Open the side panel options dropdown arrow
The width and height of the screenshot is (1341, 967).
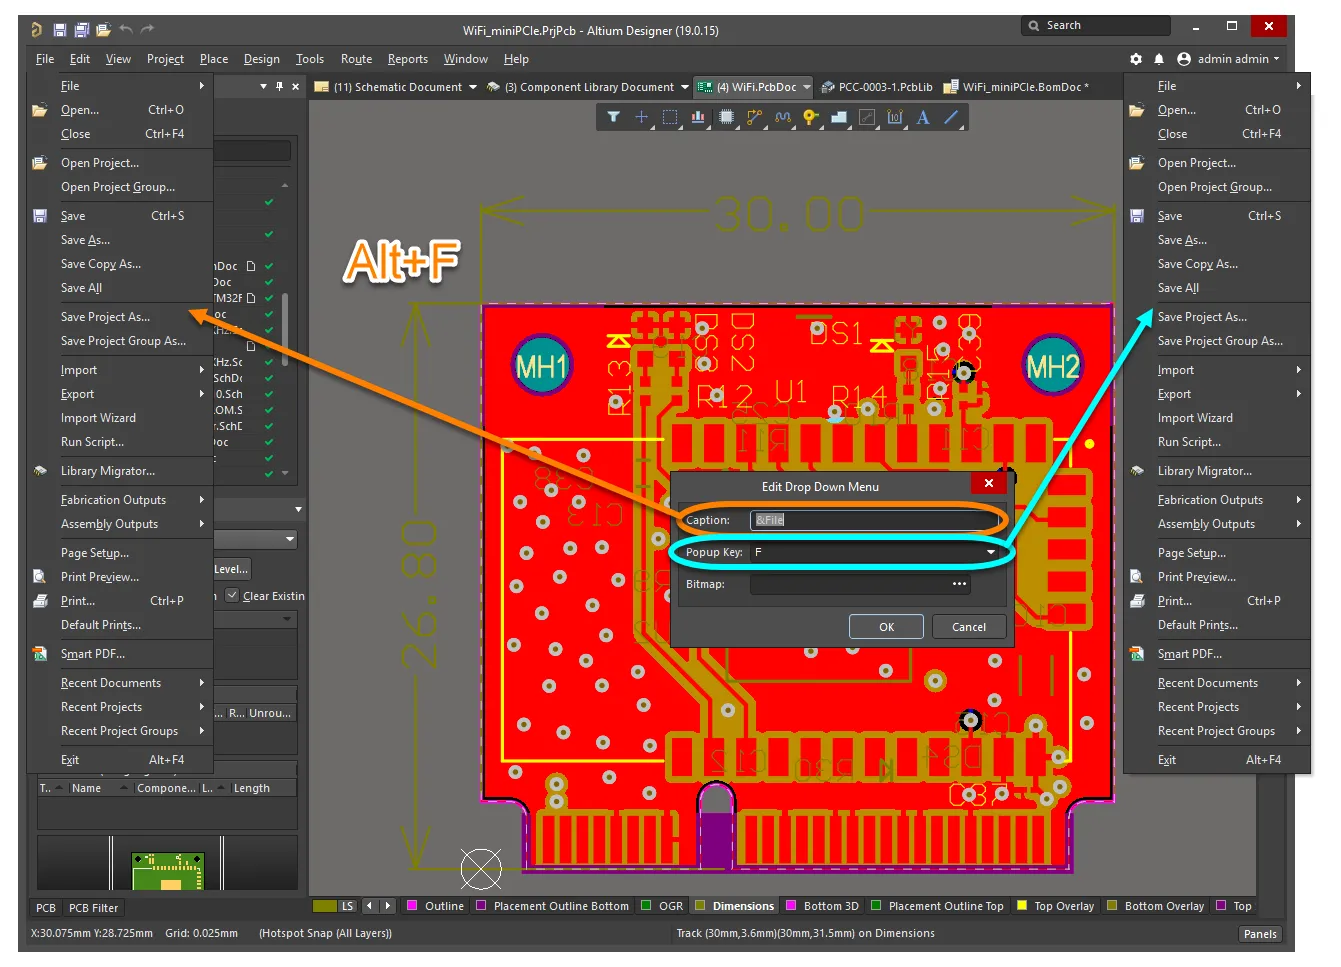tap(264, 87)
